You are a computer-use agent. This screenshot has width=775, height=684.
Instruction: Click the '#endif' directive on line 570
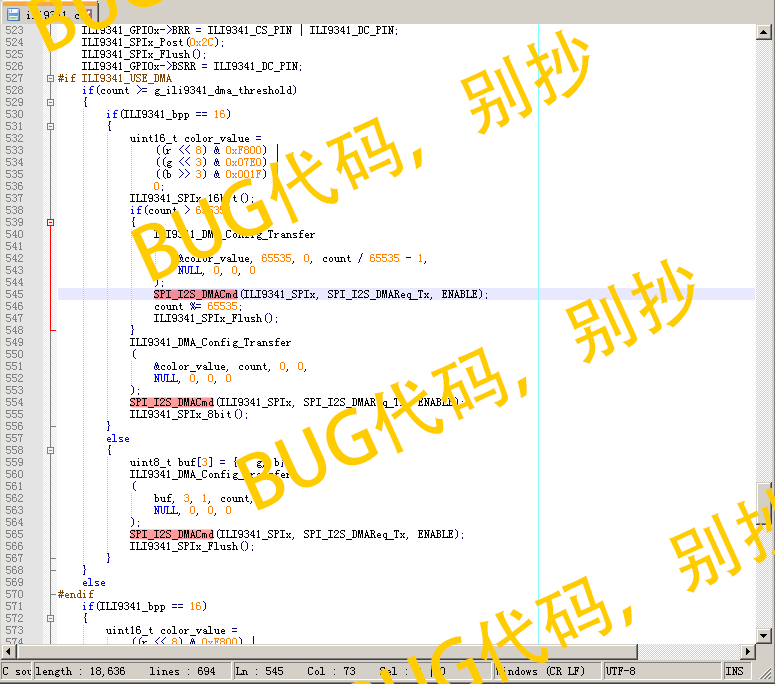pos(76,594)
